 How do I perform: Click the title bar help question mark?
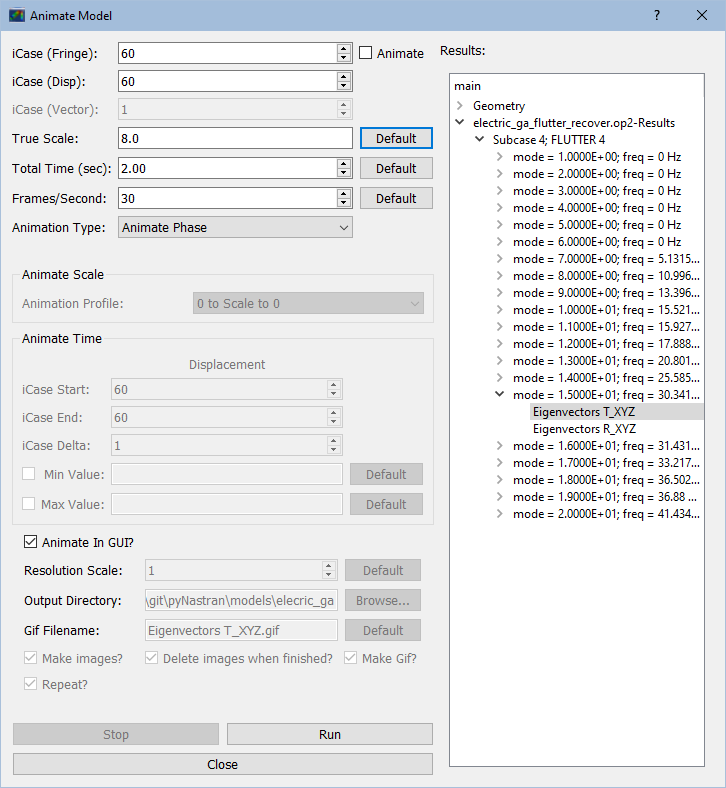coord(657,16)
